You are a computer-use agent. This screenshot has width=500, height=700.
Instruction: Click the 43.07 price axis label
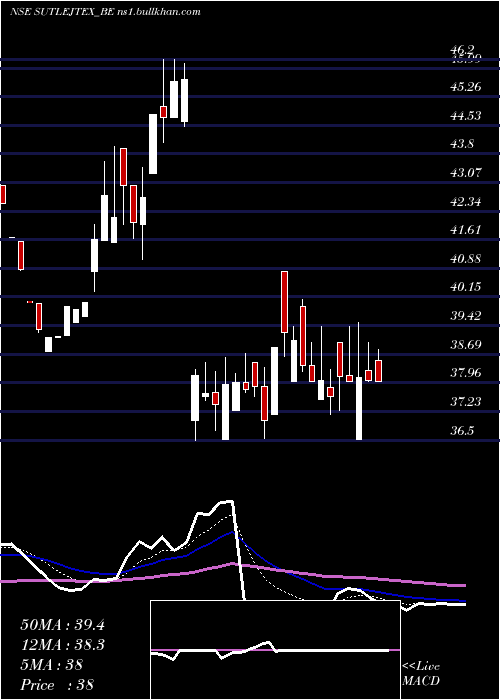pyautogui.click(x=466, y=172)
